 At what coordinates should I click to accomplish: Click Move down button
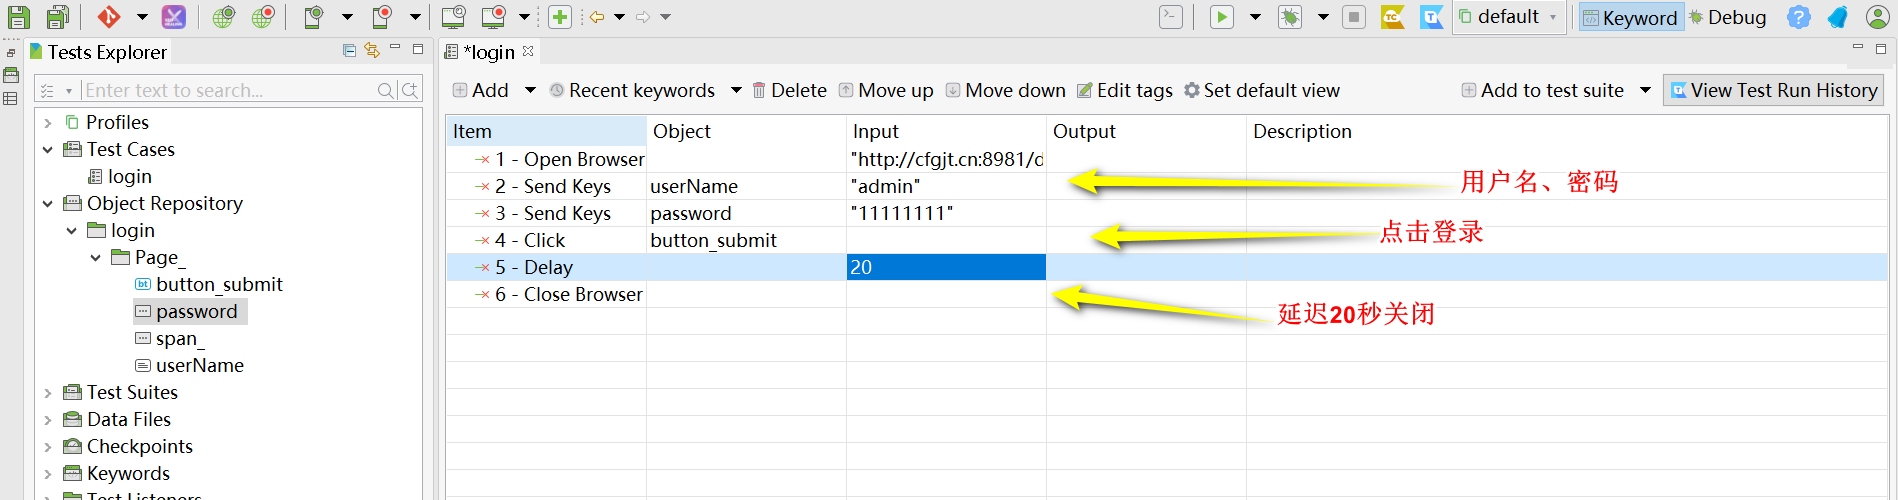pos(1005,90)
